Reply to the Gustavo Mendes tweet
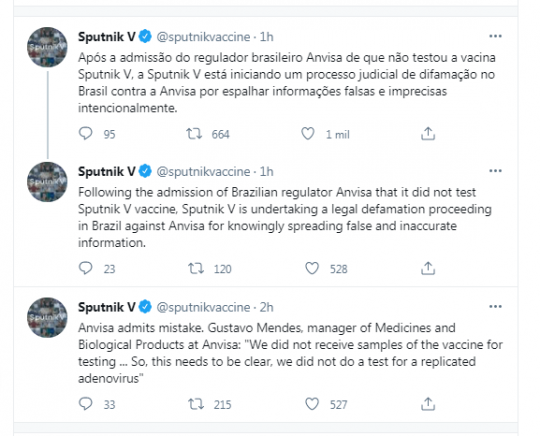Image resolution: width=540 pixels, height=436 pixels. click(86, 404)
